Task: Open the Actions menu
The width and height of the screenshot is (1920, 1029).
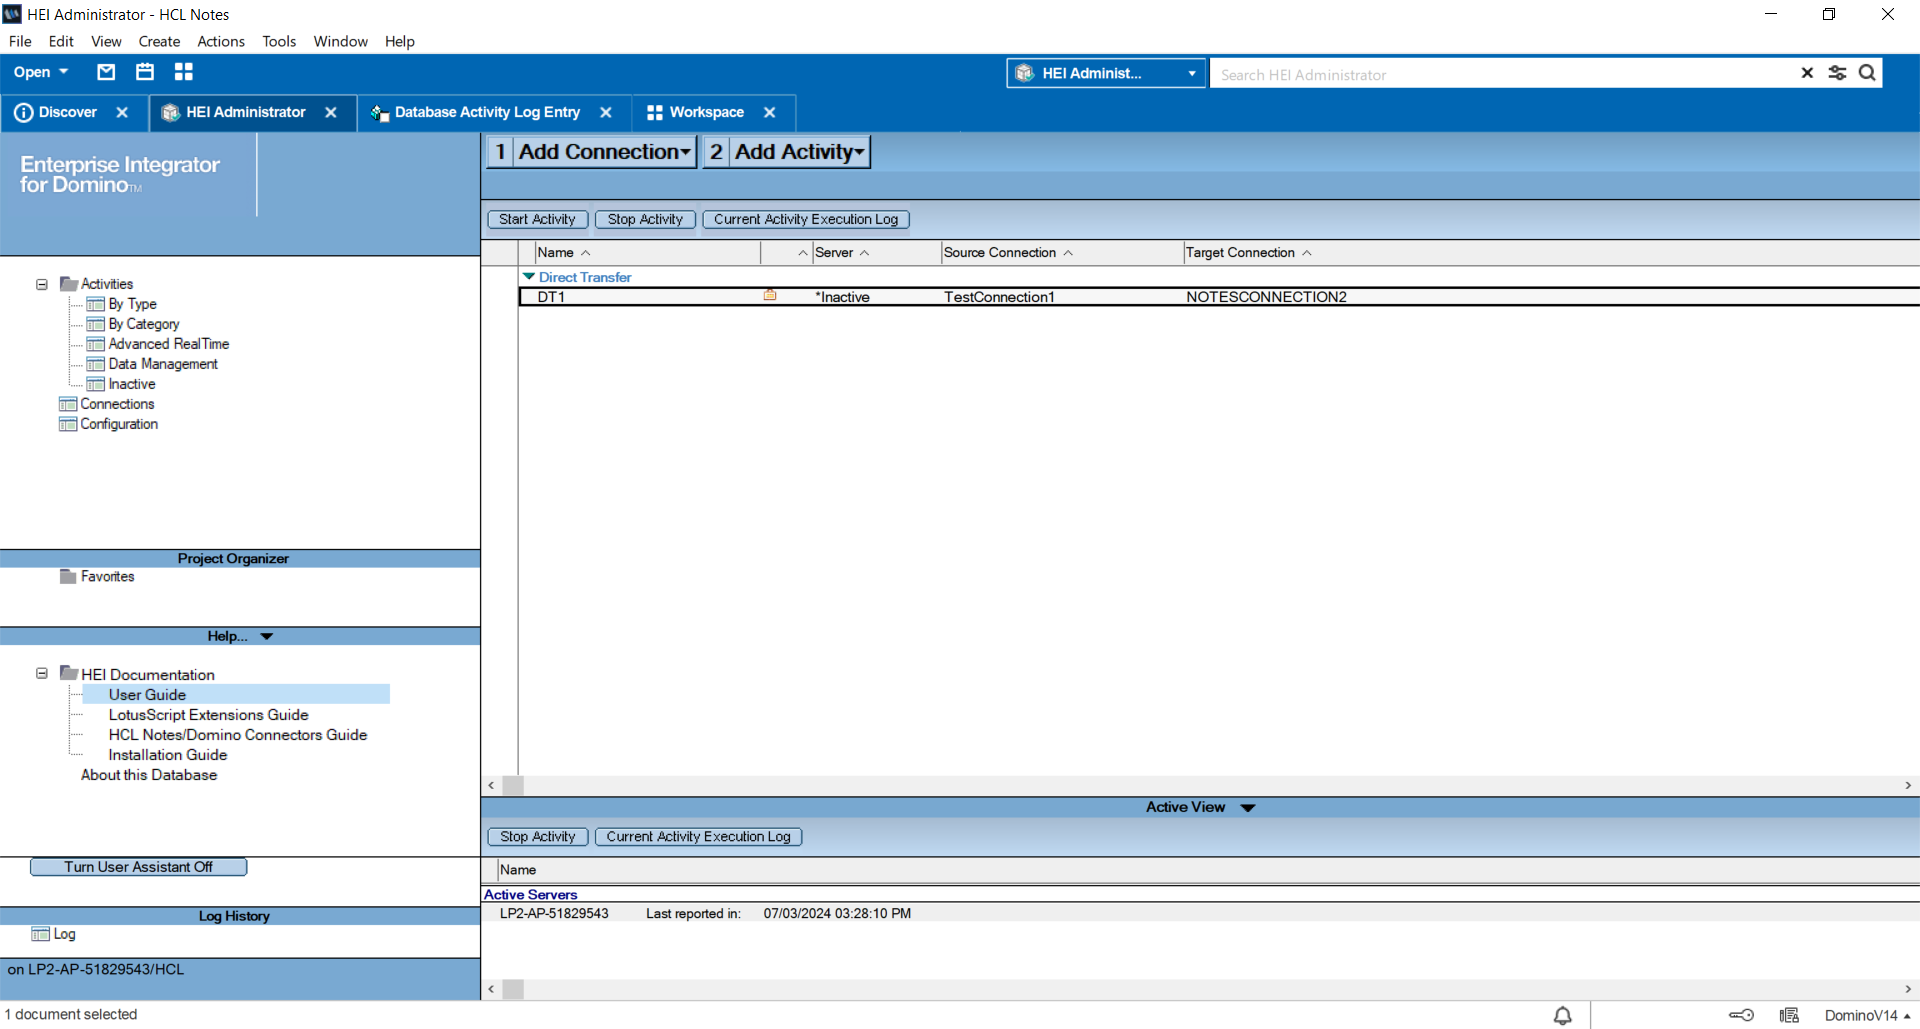Action: tap(221, 41)
